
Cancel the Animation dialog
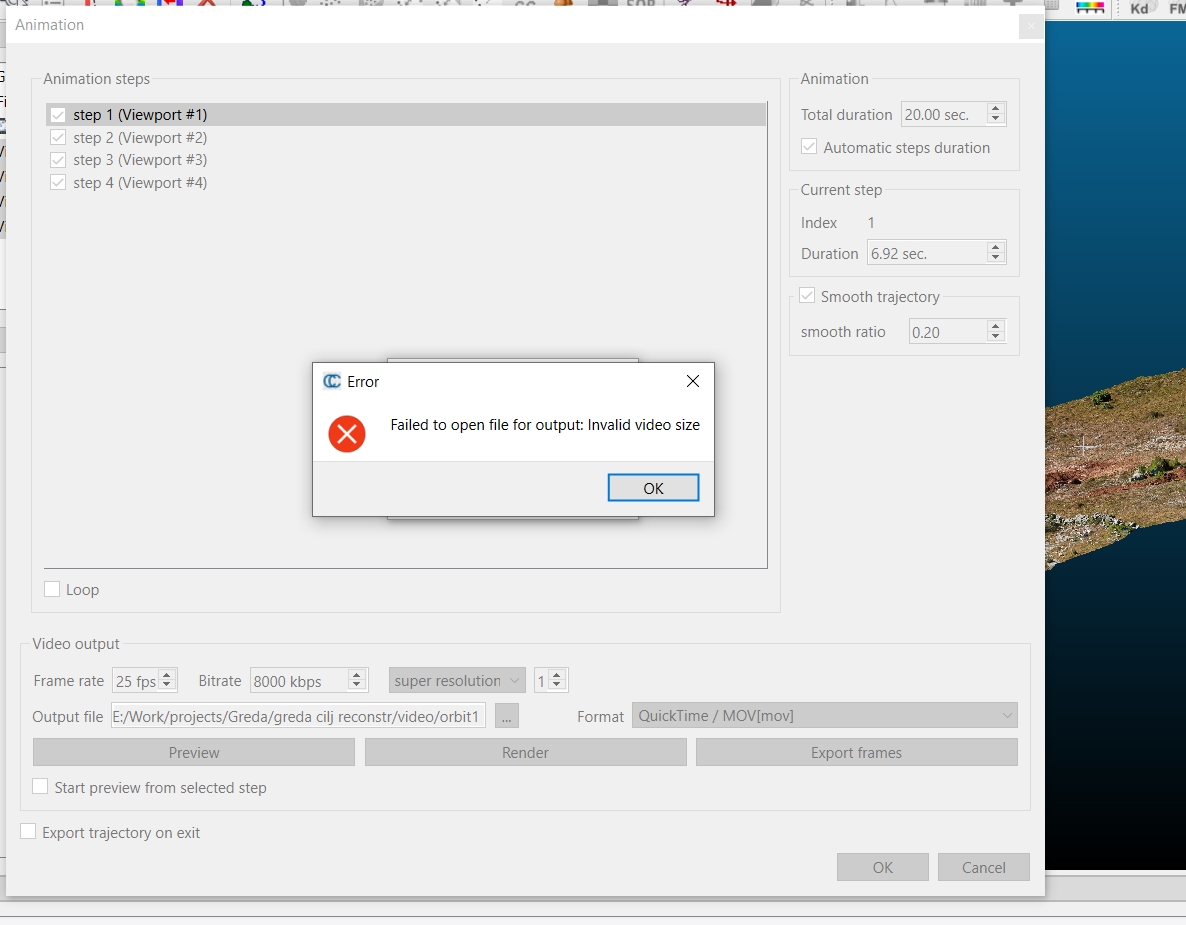coord(983,868)
